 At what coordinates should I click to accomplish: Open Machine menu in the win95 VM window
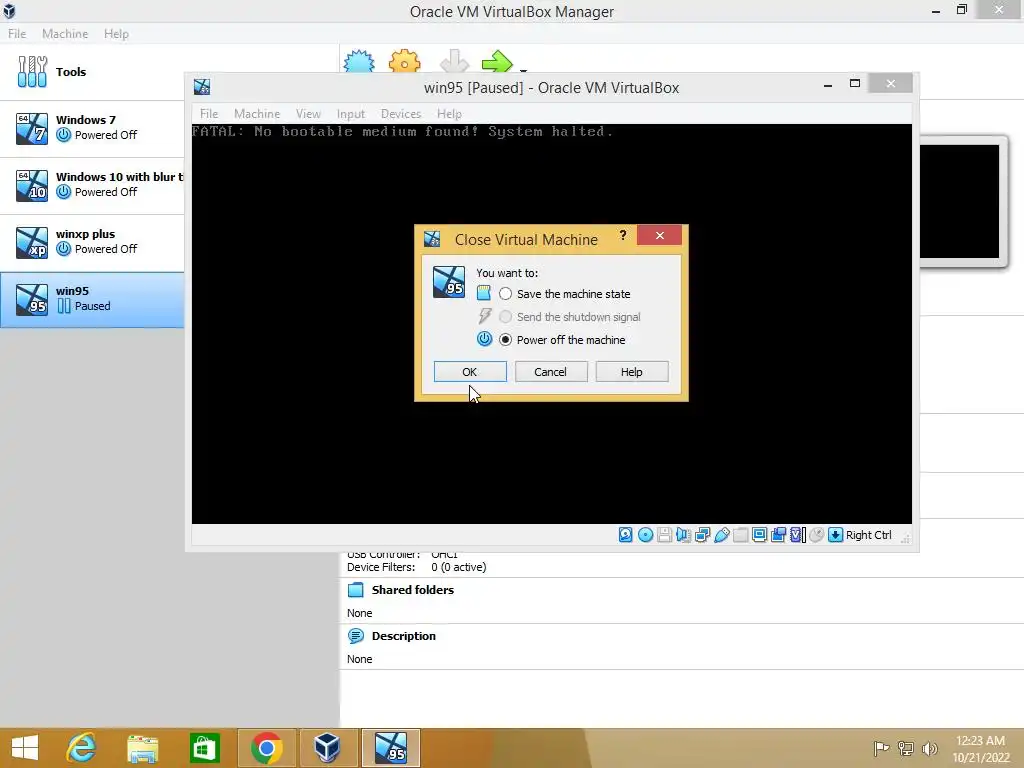tap(257, 114)
